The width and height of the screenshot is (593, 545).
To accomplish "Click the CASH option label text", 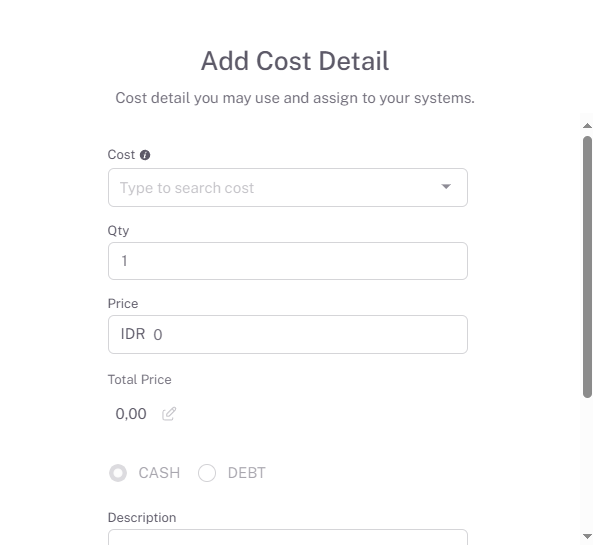I will [x=159, y=473].
